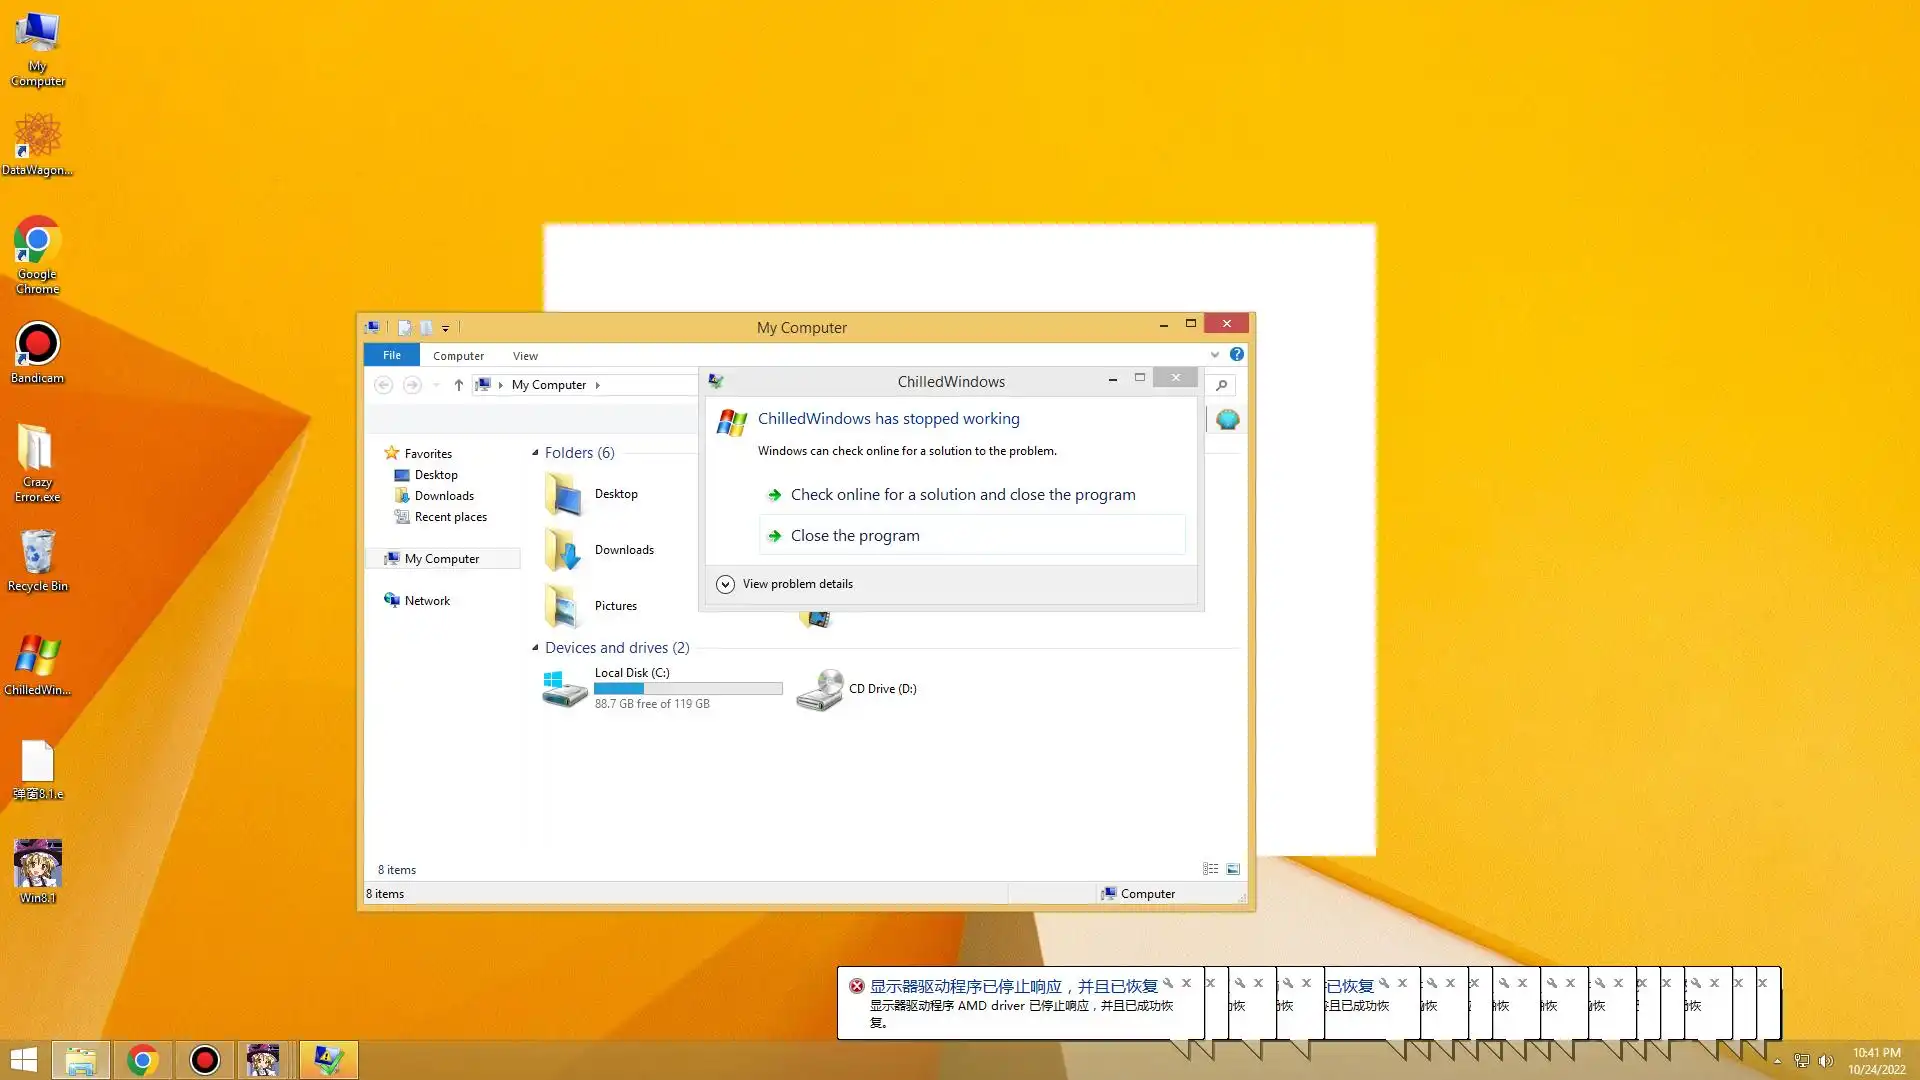
Task: Open ChilledWindows desktop shortcut
Action: tap(37, 657)
